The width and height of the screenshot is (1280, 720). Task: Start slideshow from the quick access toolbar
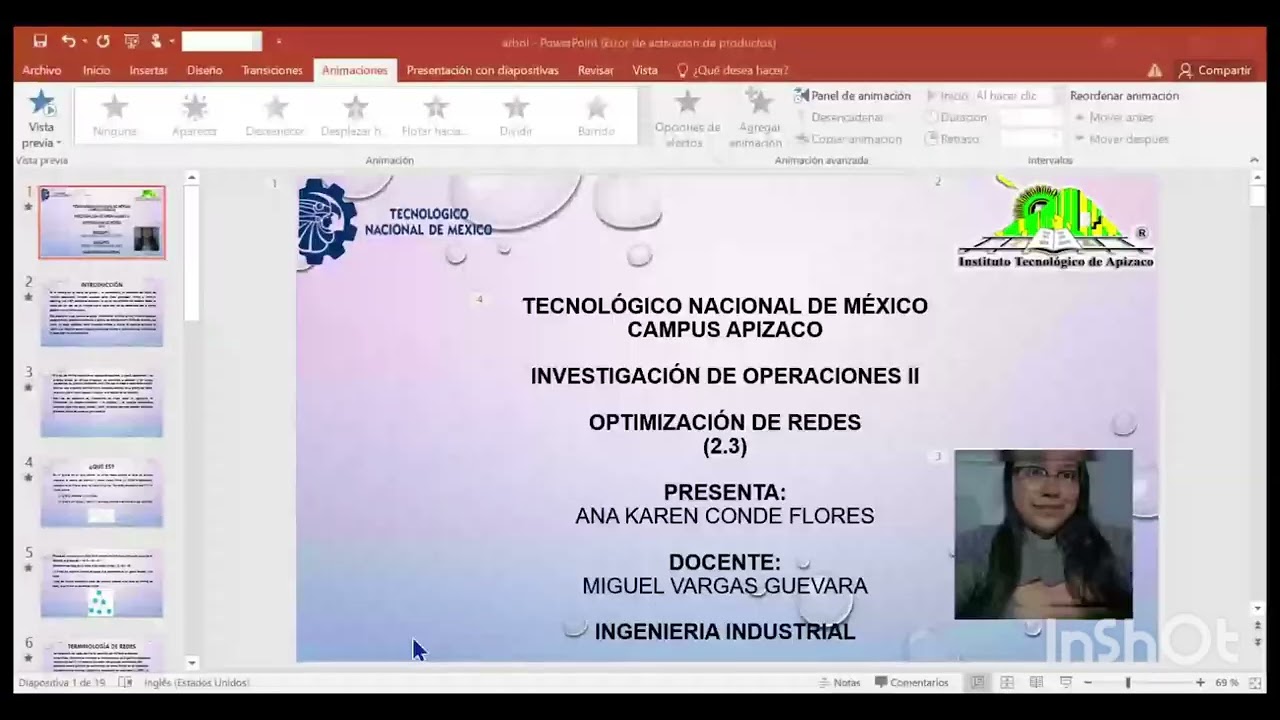click(131, 41)
